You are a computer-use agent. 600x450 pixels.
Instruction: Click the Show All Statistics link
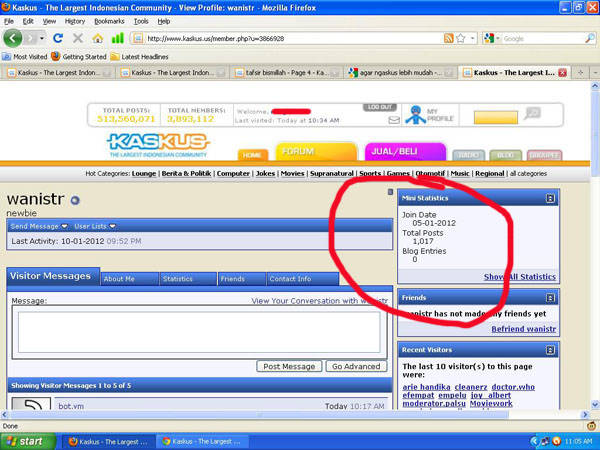coord(520,277)
